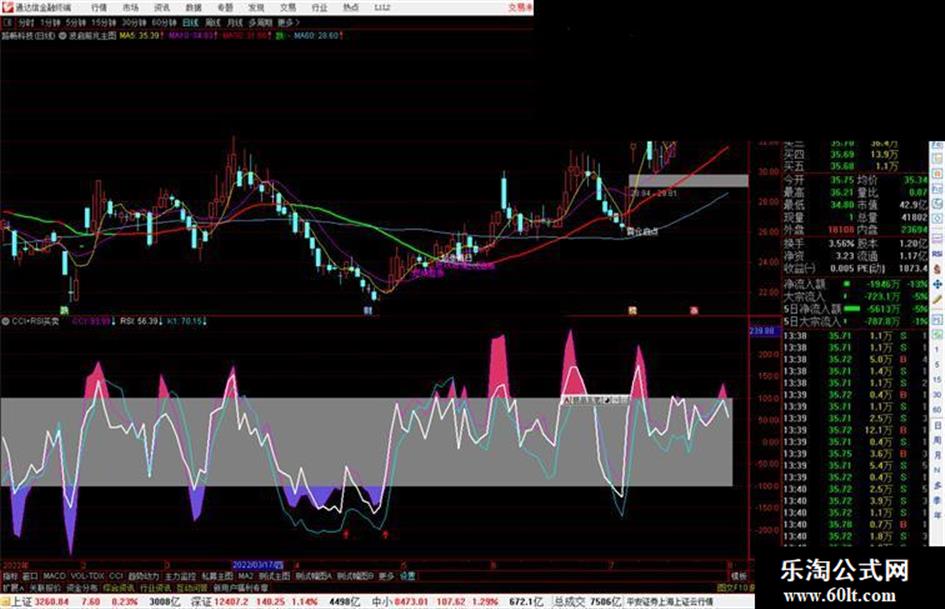The image size is (945, 609).
Task: Open the 综合资讯 tab
Action: click(x=119, y=587)
